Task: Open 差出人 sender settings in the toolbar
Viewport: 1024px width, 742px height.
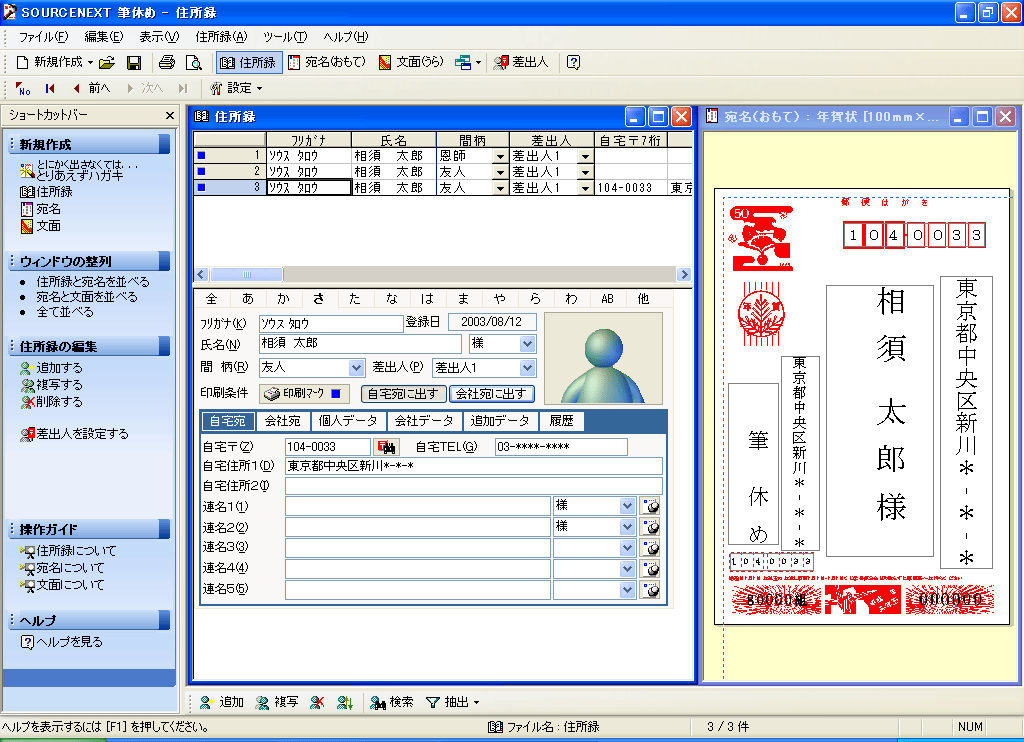Action: [521, 63]
